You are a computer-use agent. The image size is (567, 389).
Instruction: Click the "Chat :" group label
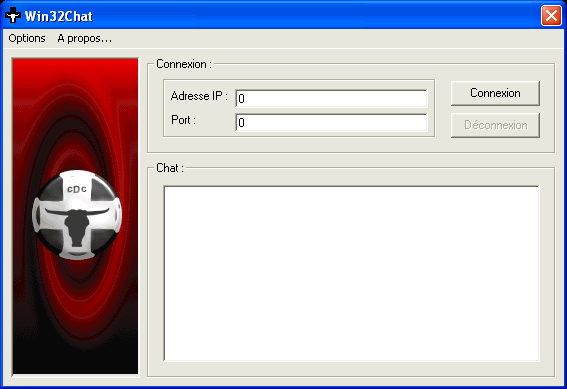pyautogui.click(x=170, y=168)
